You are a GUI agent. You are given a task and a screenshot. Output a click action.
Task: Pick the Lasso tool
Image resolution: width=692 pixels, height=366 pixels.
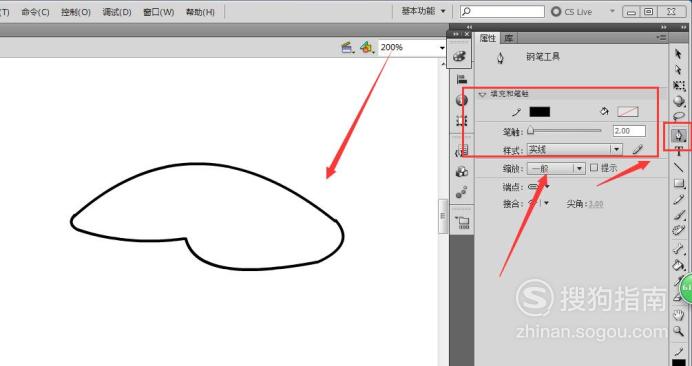click(678, 117)
